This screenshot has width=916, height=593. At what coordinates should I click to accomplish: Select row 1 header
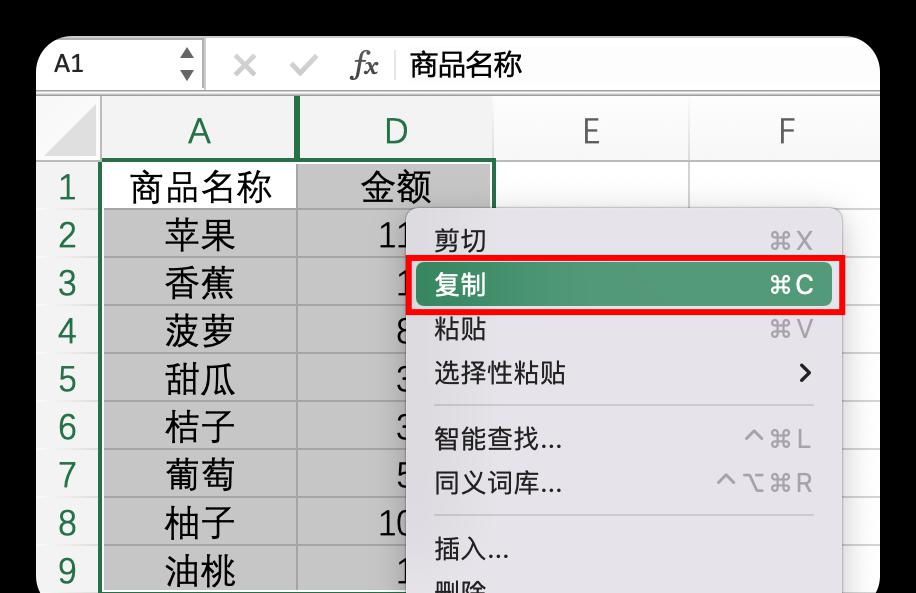(x=68, y=186)
